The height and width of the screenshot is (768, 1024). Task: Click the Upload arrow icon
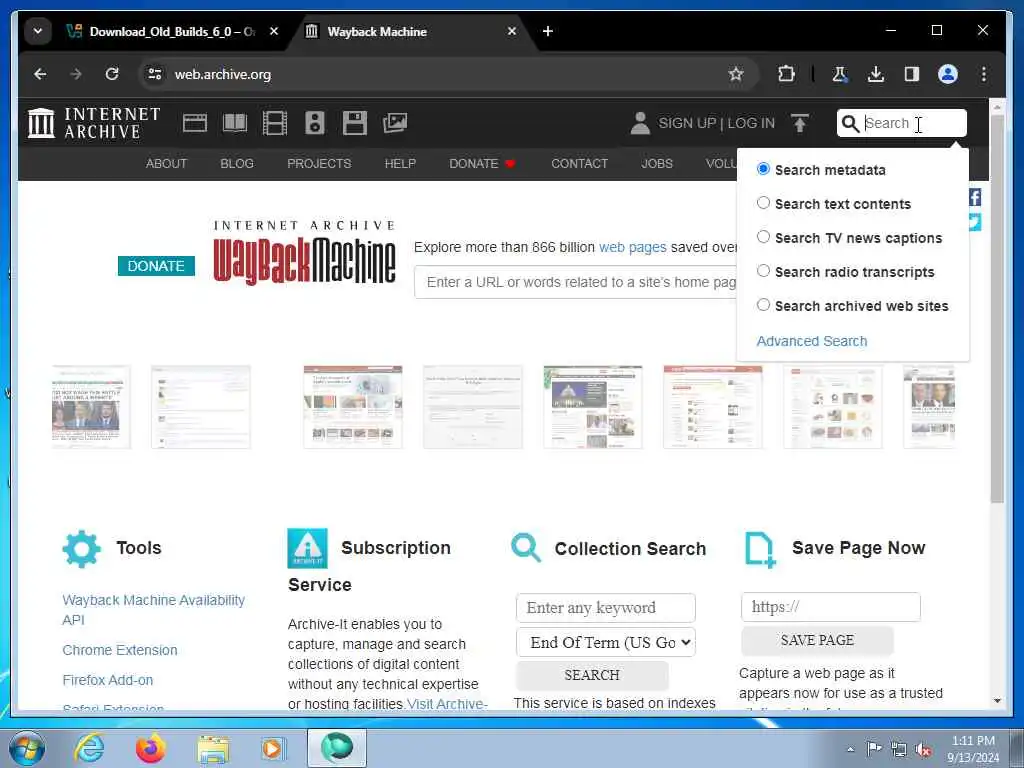click(x=800, y=123)
